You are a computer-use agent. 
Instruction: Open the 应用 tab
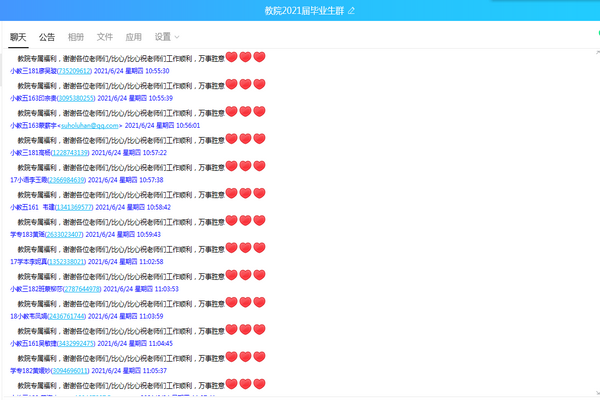pyautogui.click(x=133, y=37)
